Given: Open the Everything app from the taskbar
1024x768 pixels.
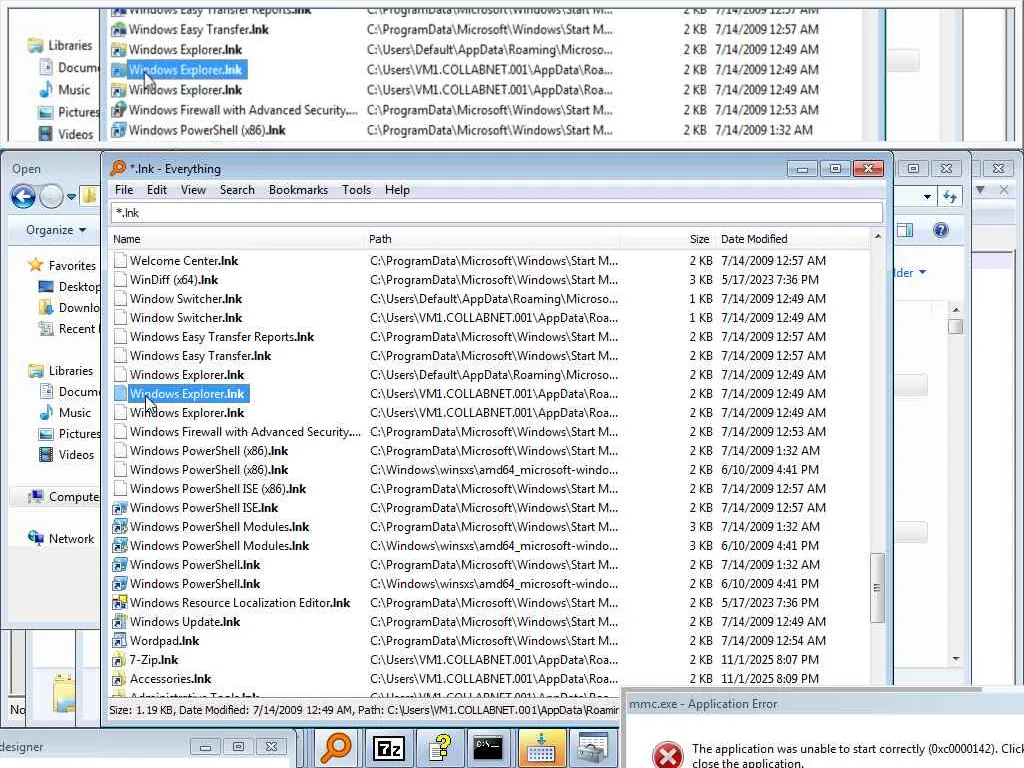Looking at the screenshot, I should coord(336,748).
